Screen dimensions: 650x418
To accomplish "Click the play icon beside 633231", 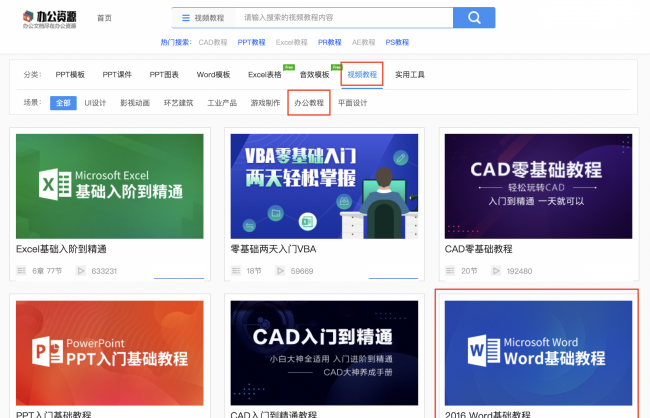I will pyautogui.click(x=81, y=271).
